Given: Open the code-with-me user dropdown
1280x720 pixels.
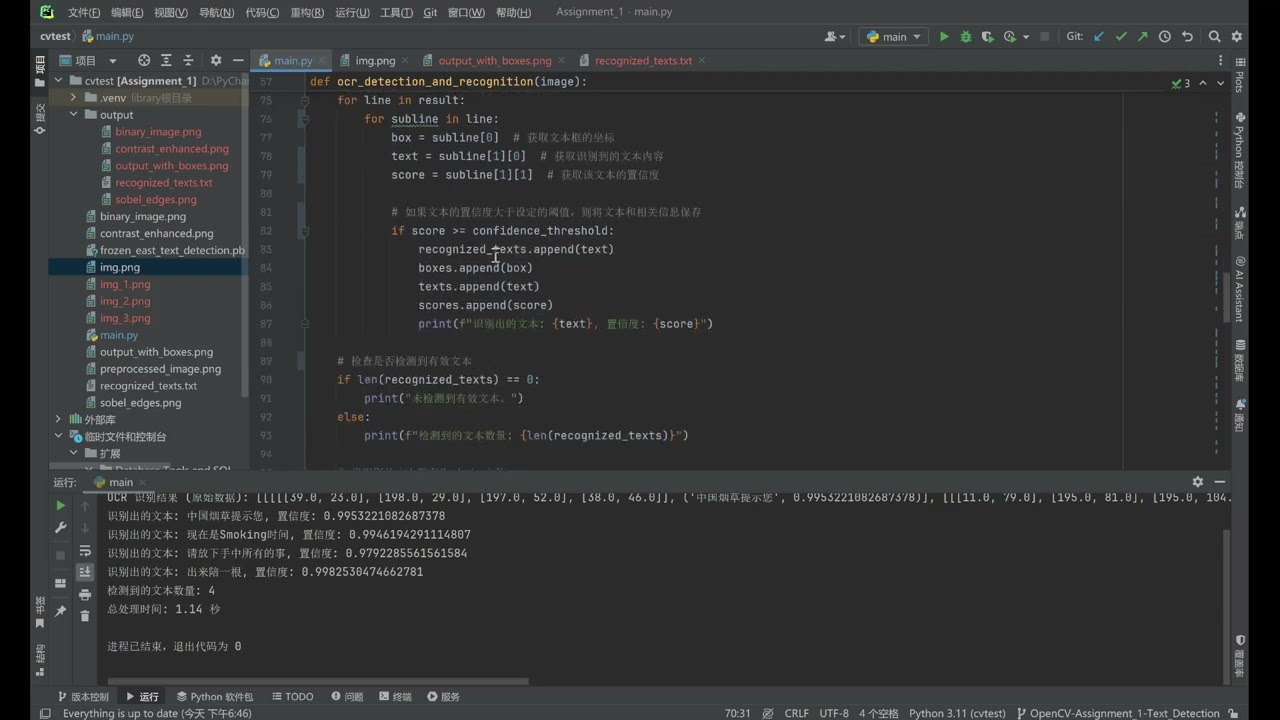Looking at the screenshot, I should (x=835, y=36).
